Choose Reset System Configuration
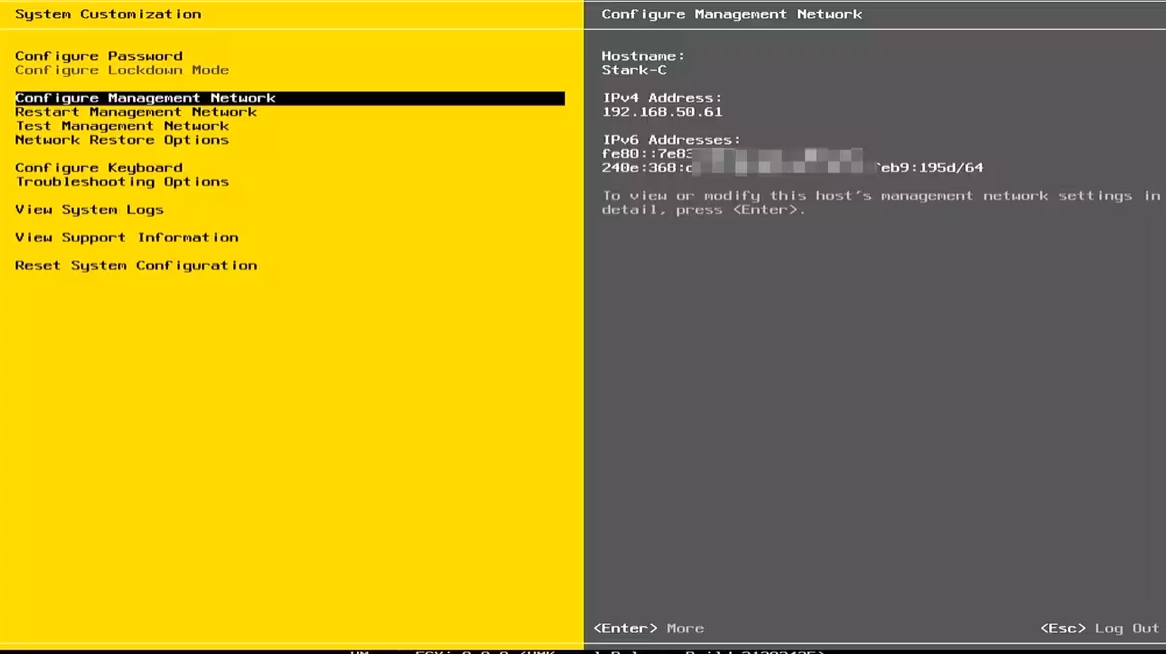Image resolution: width=1166 pixels, height=654 pixels. click(x=135, y=266)
